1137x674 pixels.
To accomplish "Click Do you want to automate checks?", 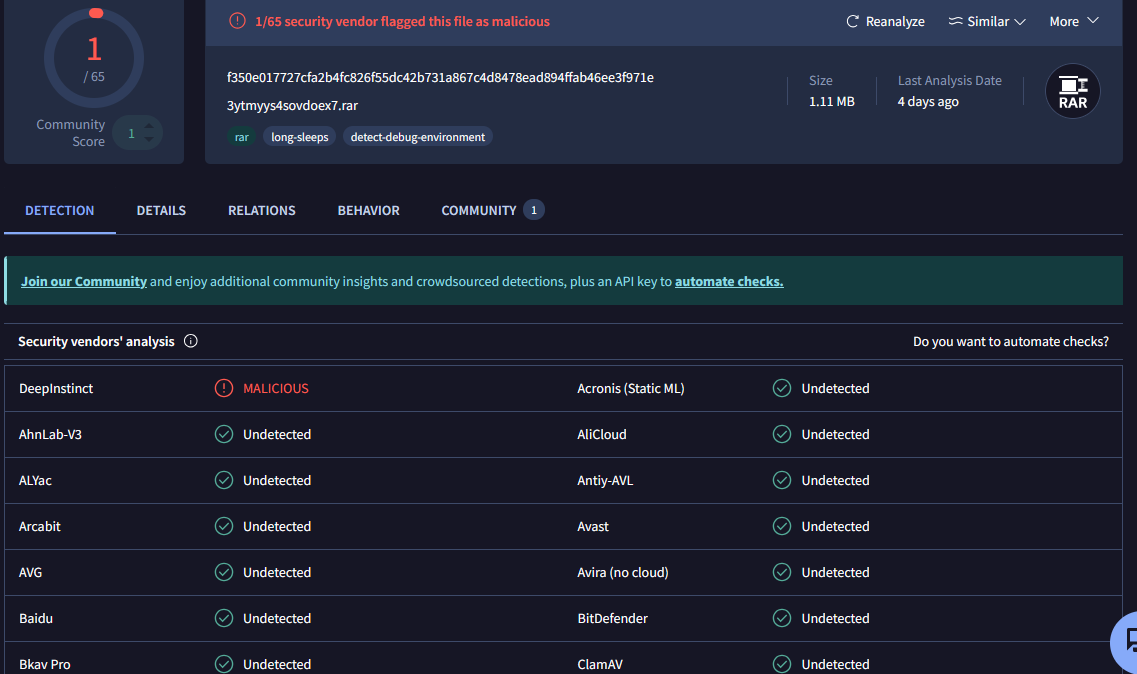I will click(x=1011, y=341).
